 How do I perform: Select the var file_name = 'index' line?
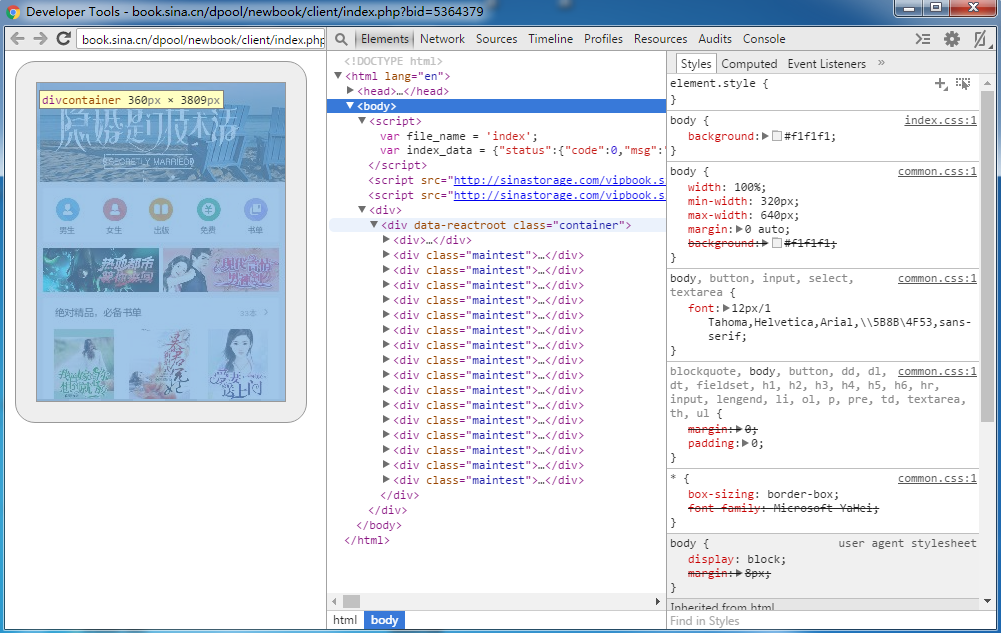point(458,136)
